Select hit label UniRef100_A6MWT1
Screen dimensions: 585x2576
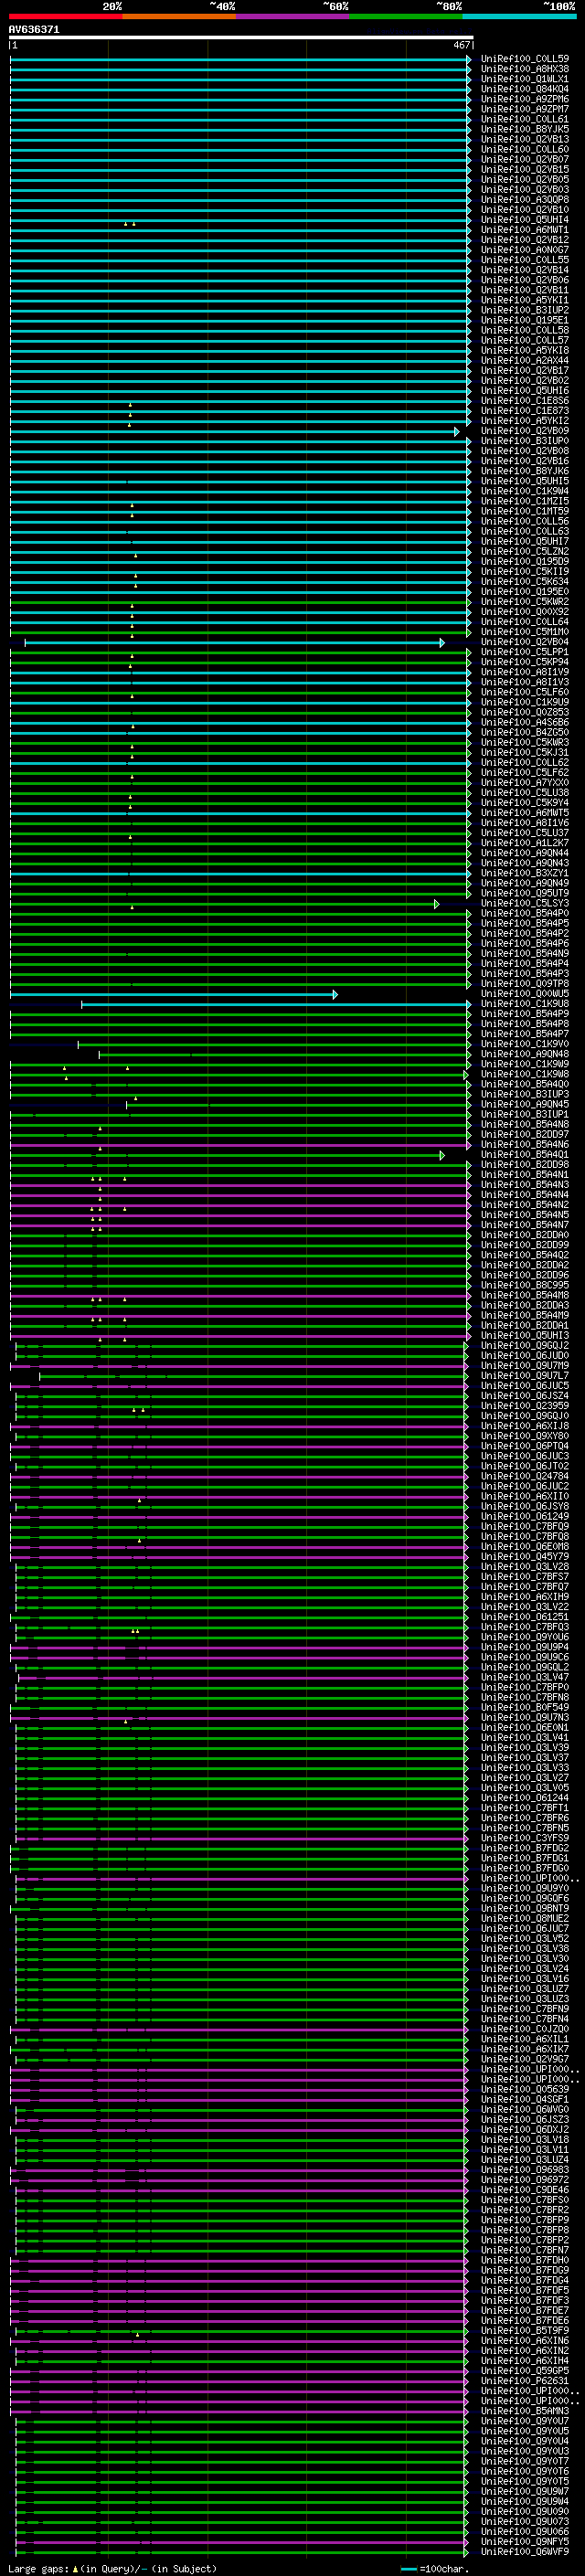[525, 230]
